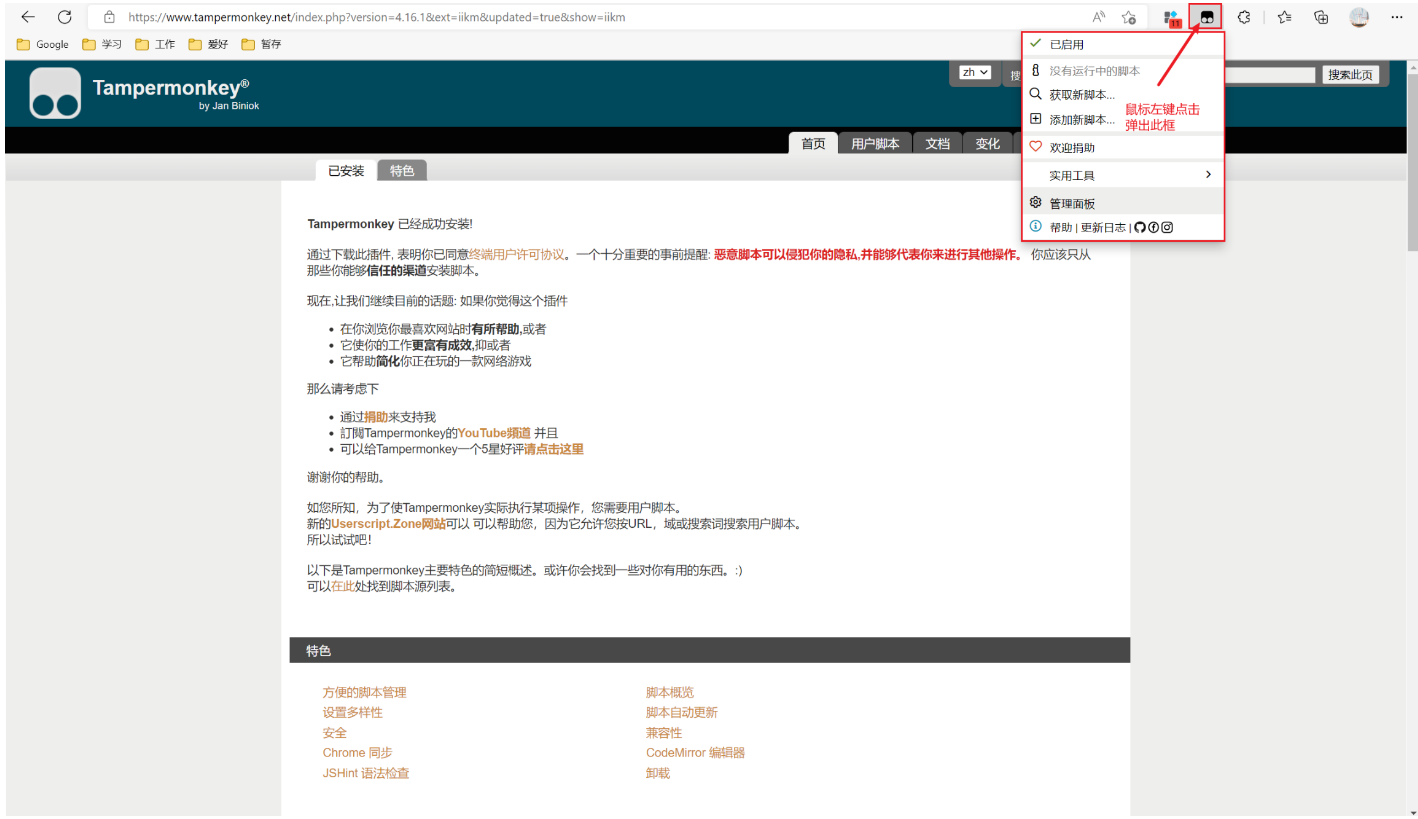Open the 终端用户许可协议 link

point(516,254)
